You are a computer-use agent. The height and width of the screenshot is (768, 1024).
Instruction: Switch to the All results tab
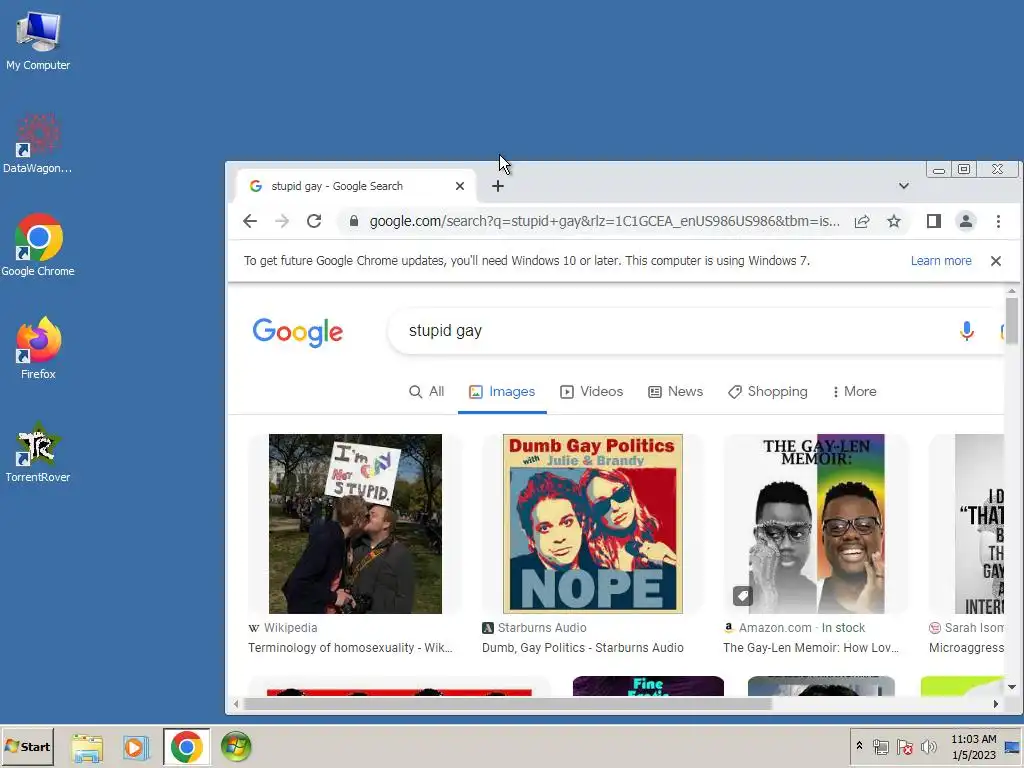click(x=426, y=392)
